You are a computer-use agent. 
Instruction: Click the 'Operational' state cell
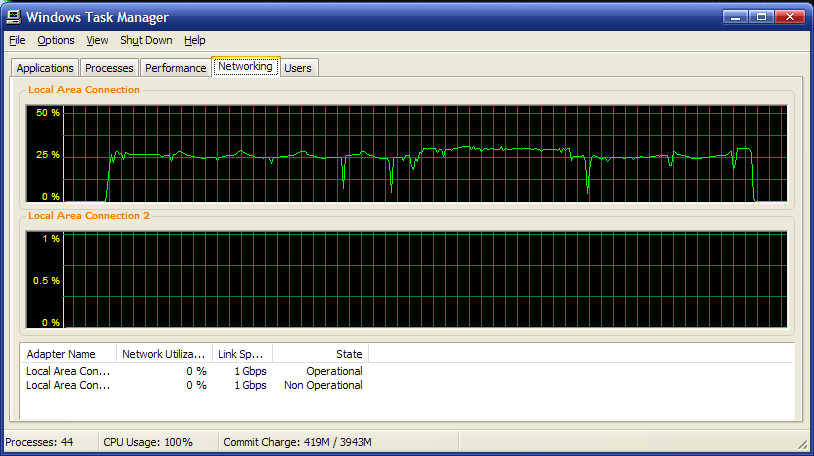334,371
